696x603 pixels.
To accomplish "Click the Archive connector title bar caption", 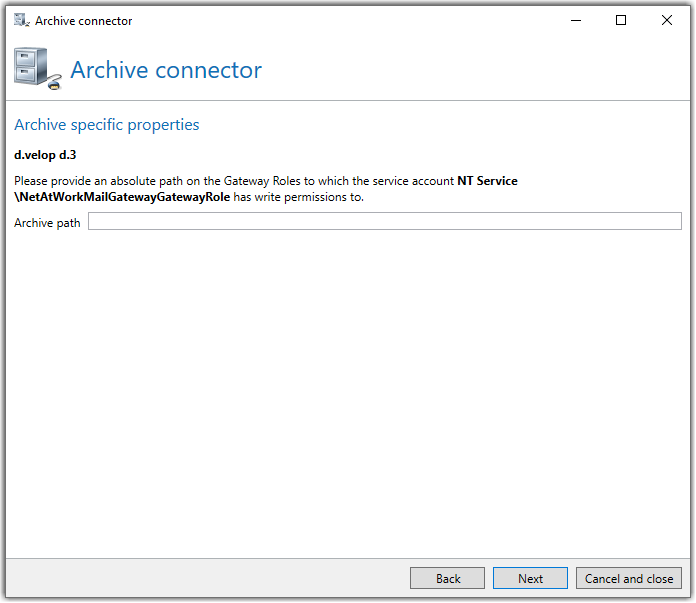I will [x=83, y=21].
